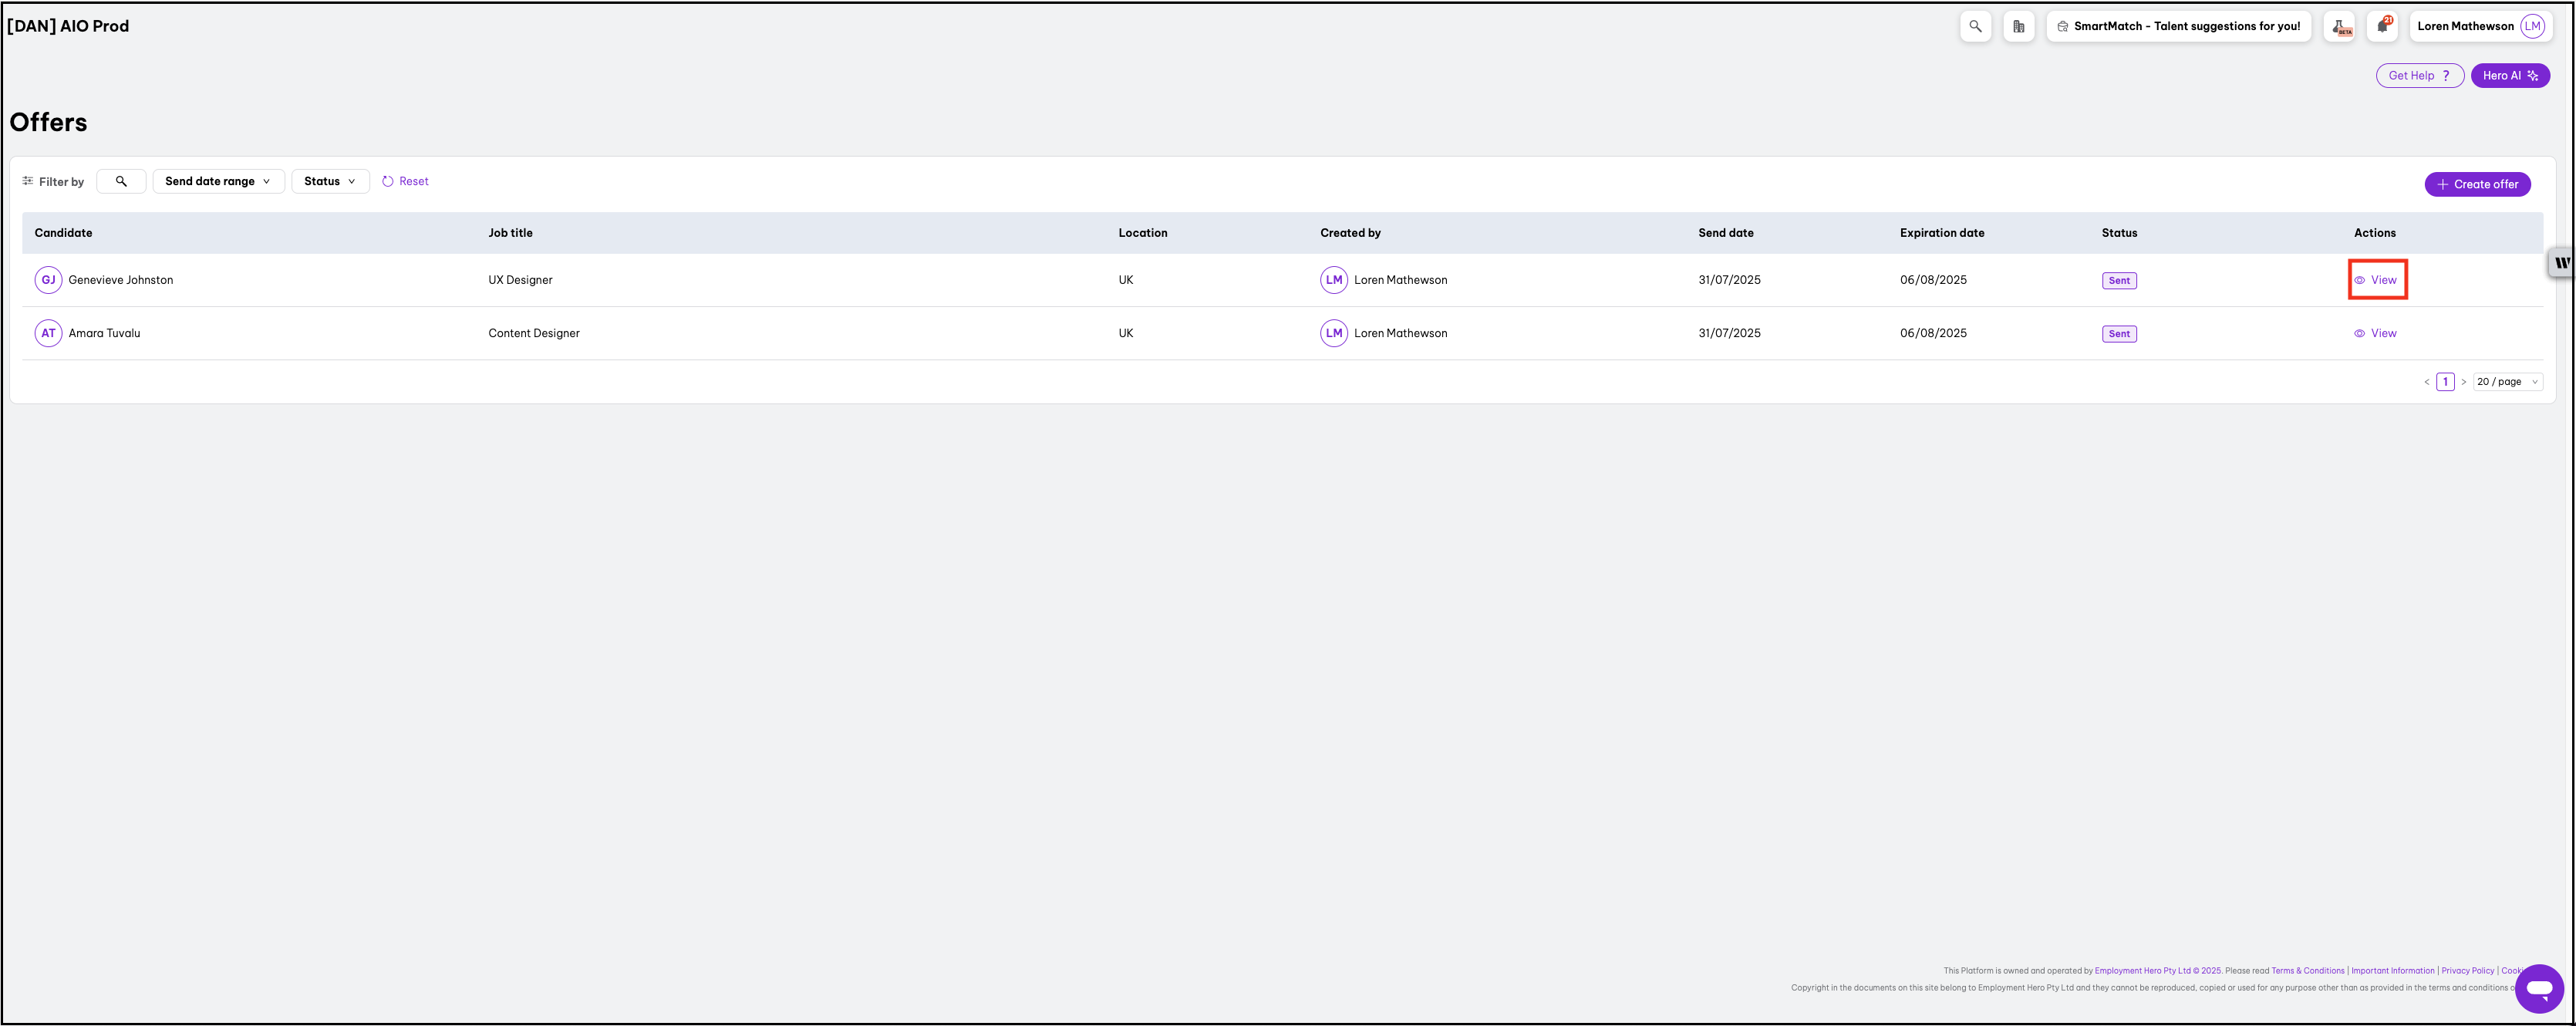
Task: Reset the offer filters
Action: (x=405, y=181)
